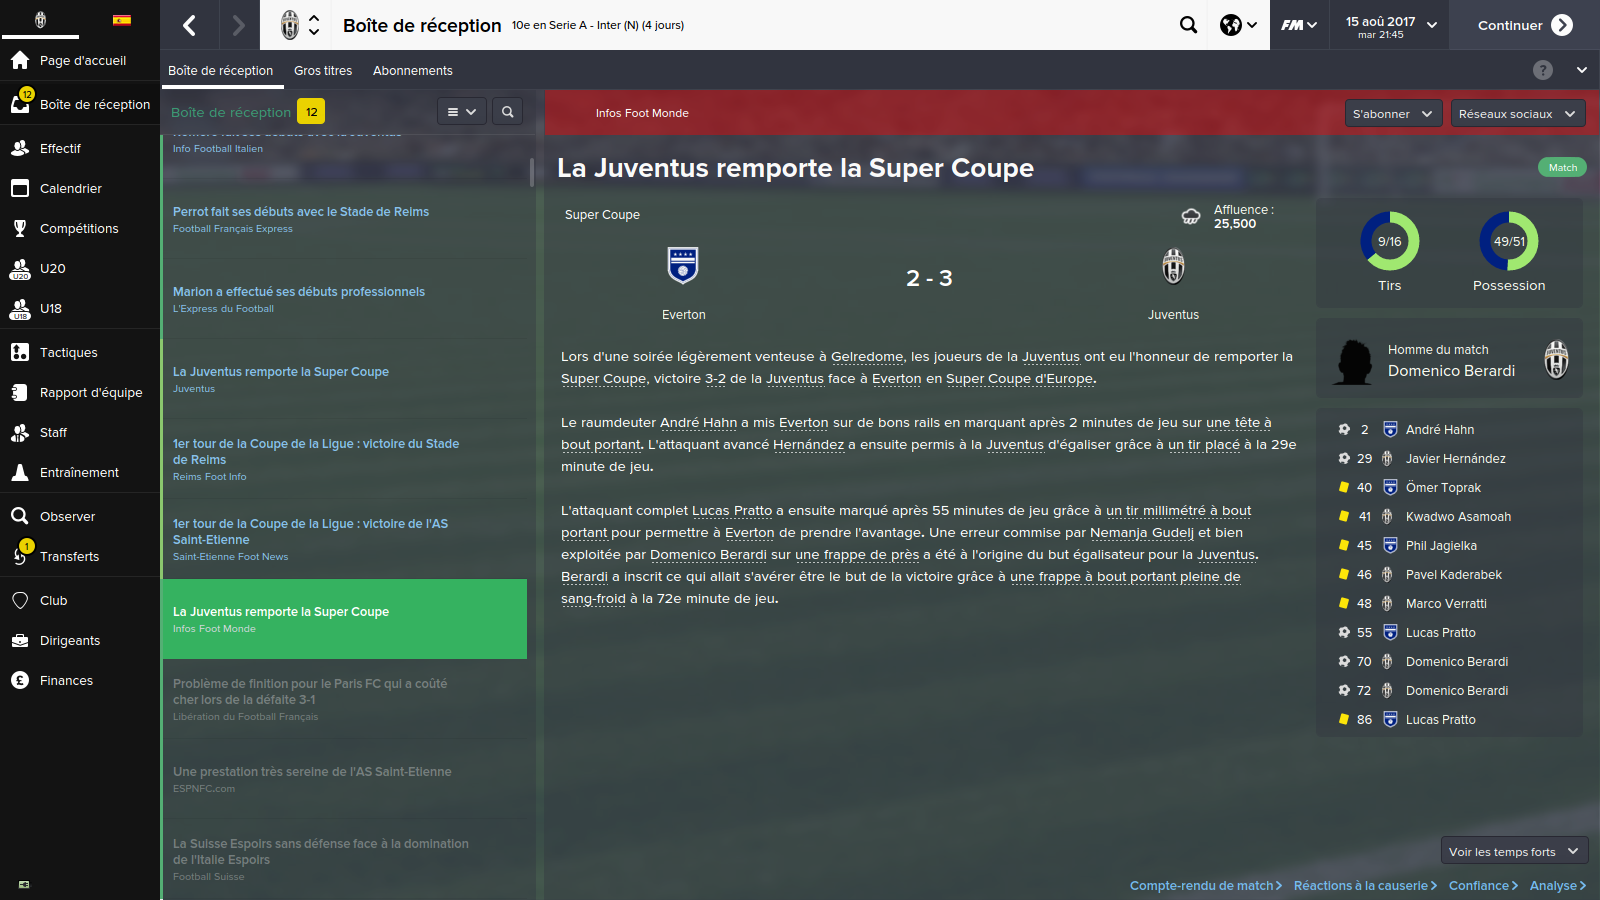Open the Analyse link
The height and width of the screenshot is (900, 1600).
[x=1558, y=885]
